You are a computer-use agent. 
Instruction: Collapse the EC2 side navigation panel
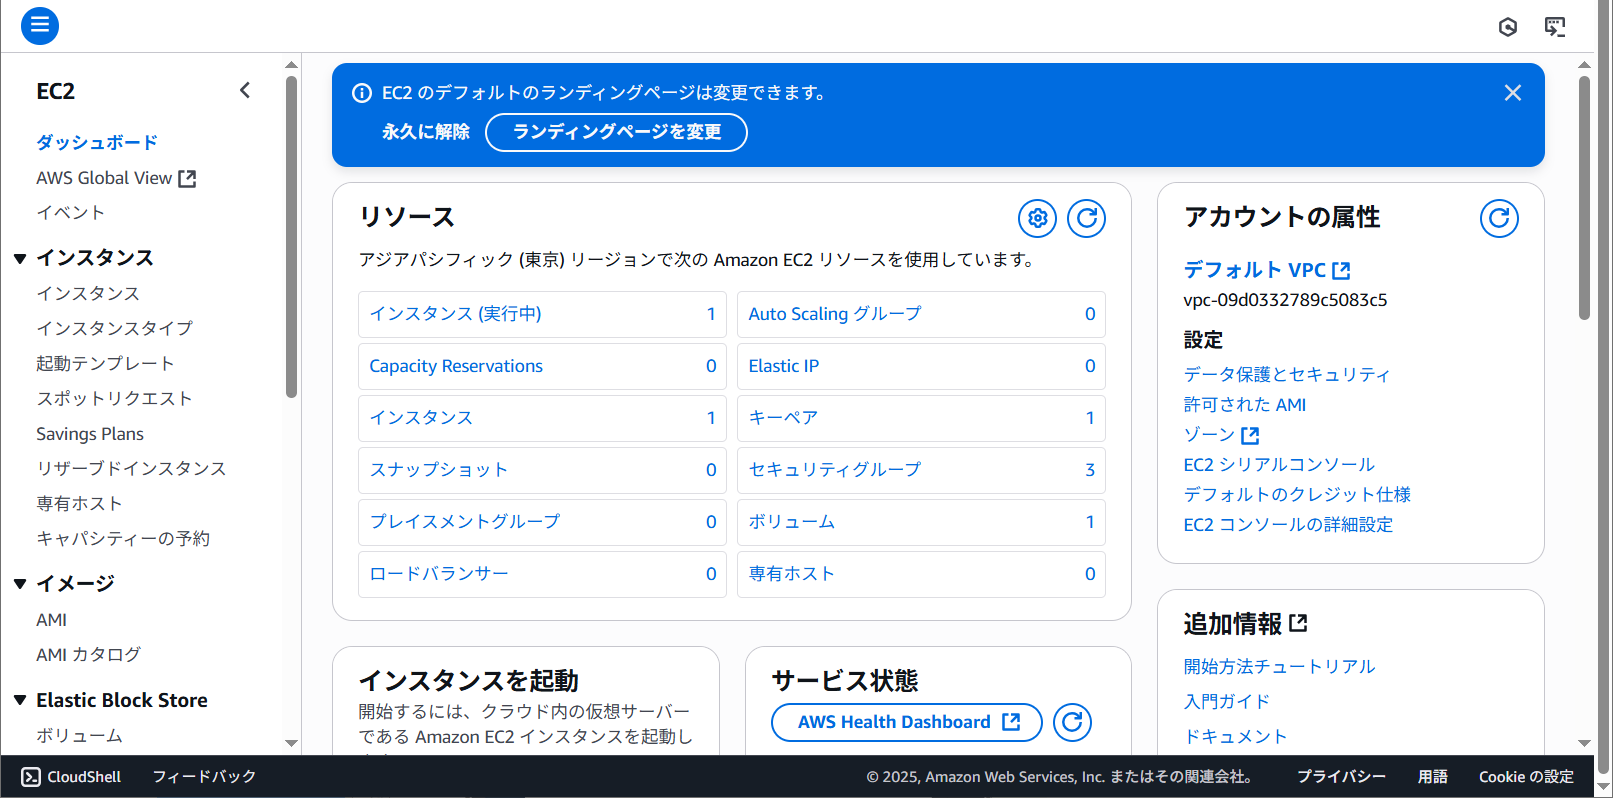[245, 91]
